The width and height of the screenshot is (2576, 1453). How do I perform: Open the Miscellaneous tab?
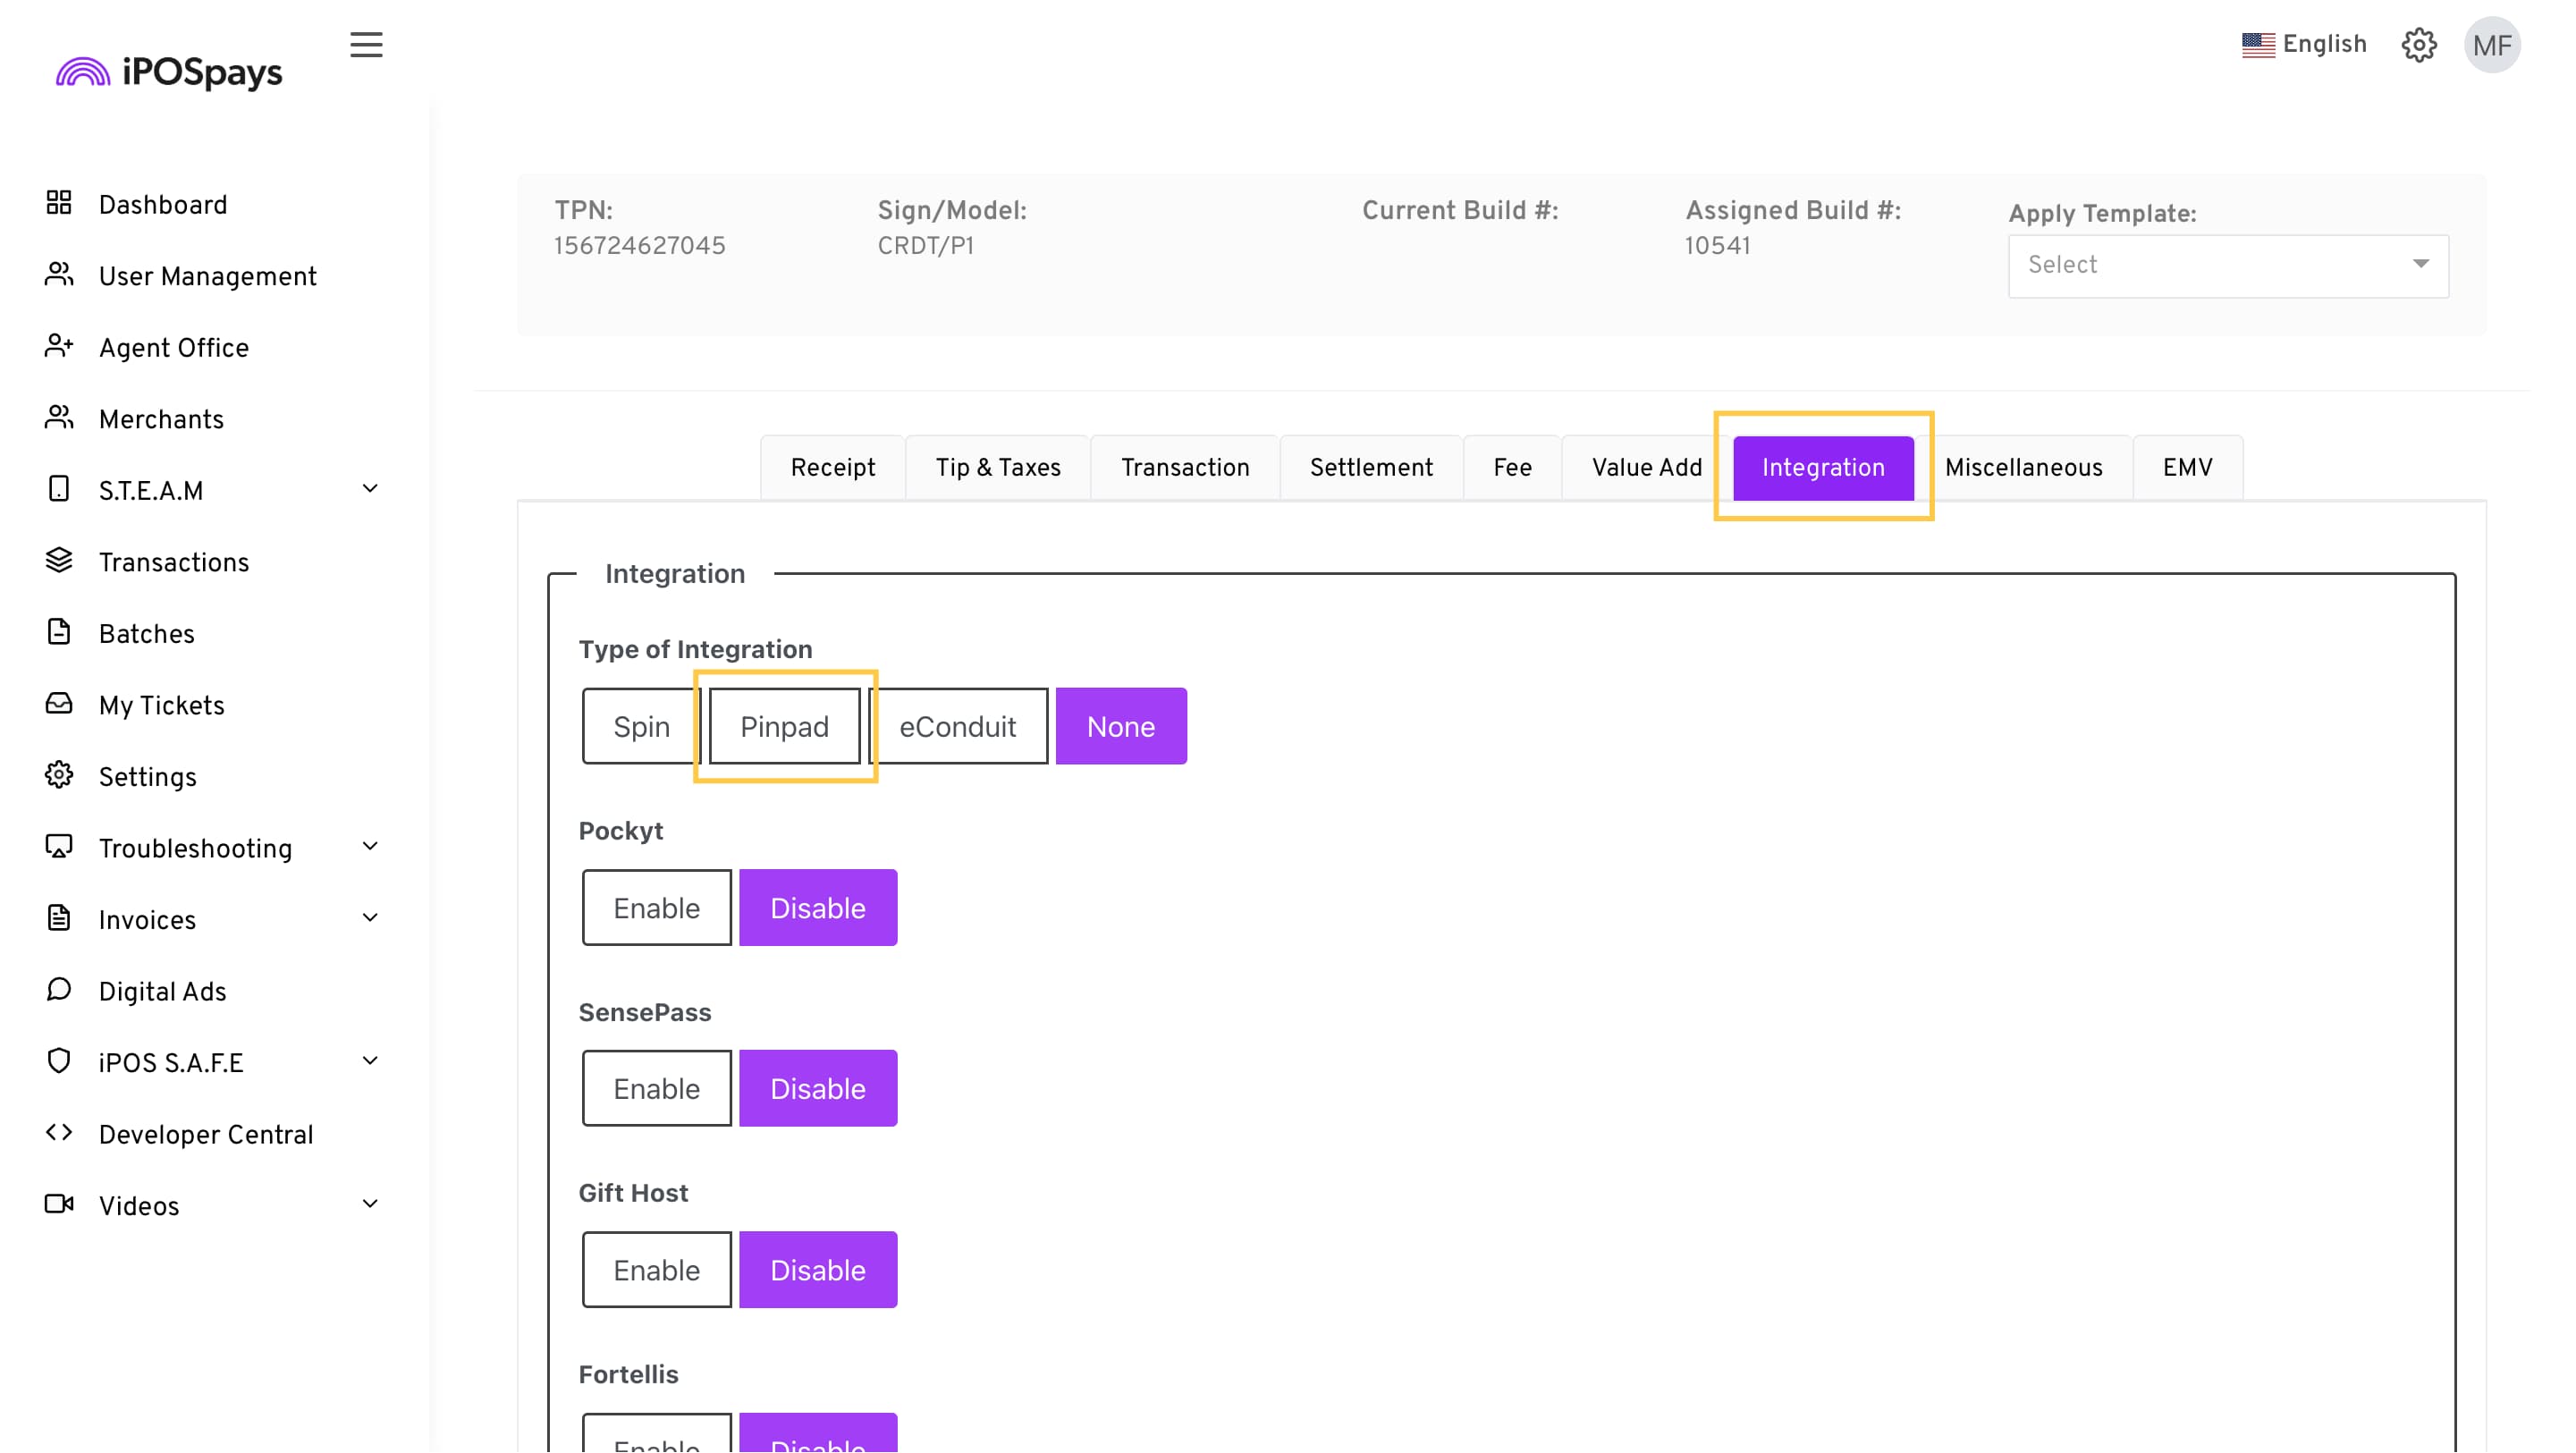point(2023,468)
